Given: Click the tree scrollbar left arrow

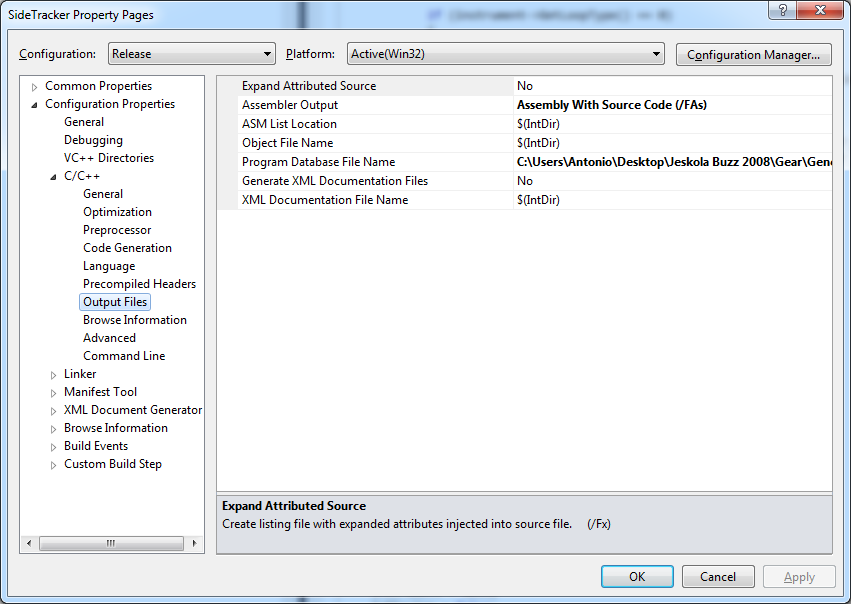Looking at the screenshot, I should pos(29,543).
